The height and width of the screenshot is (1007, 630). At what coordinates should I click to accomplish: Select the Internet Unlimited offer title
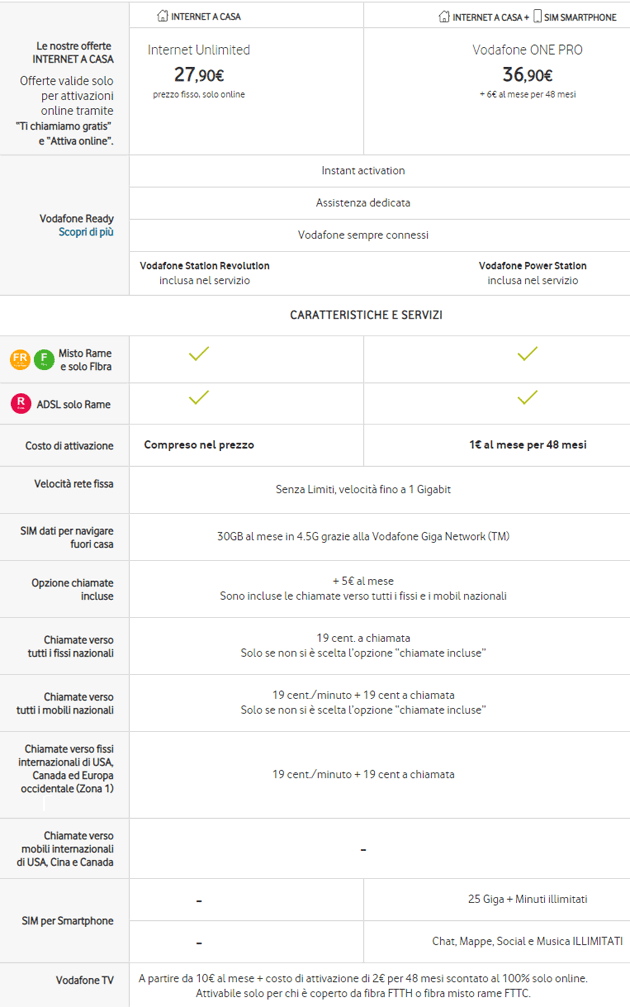pos(199,50)
